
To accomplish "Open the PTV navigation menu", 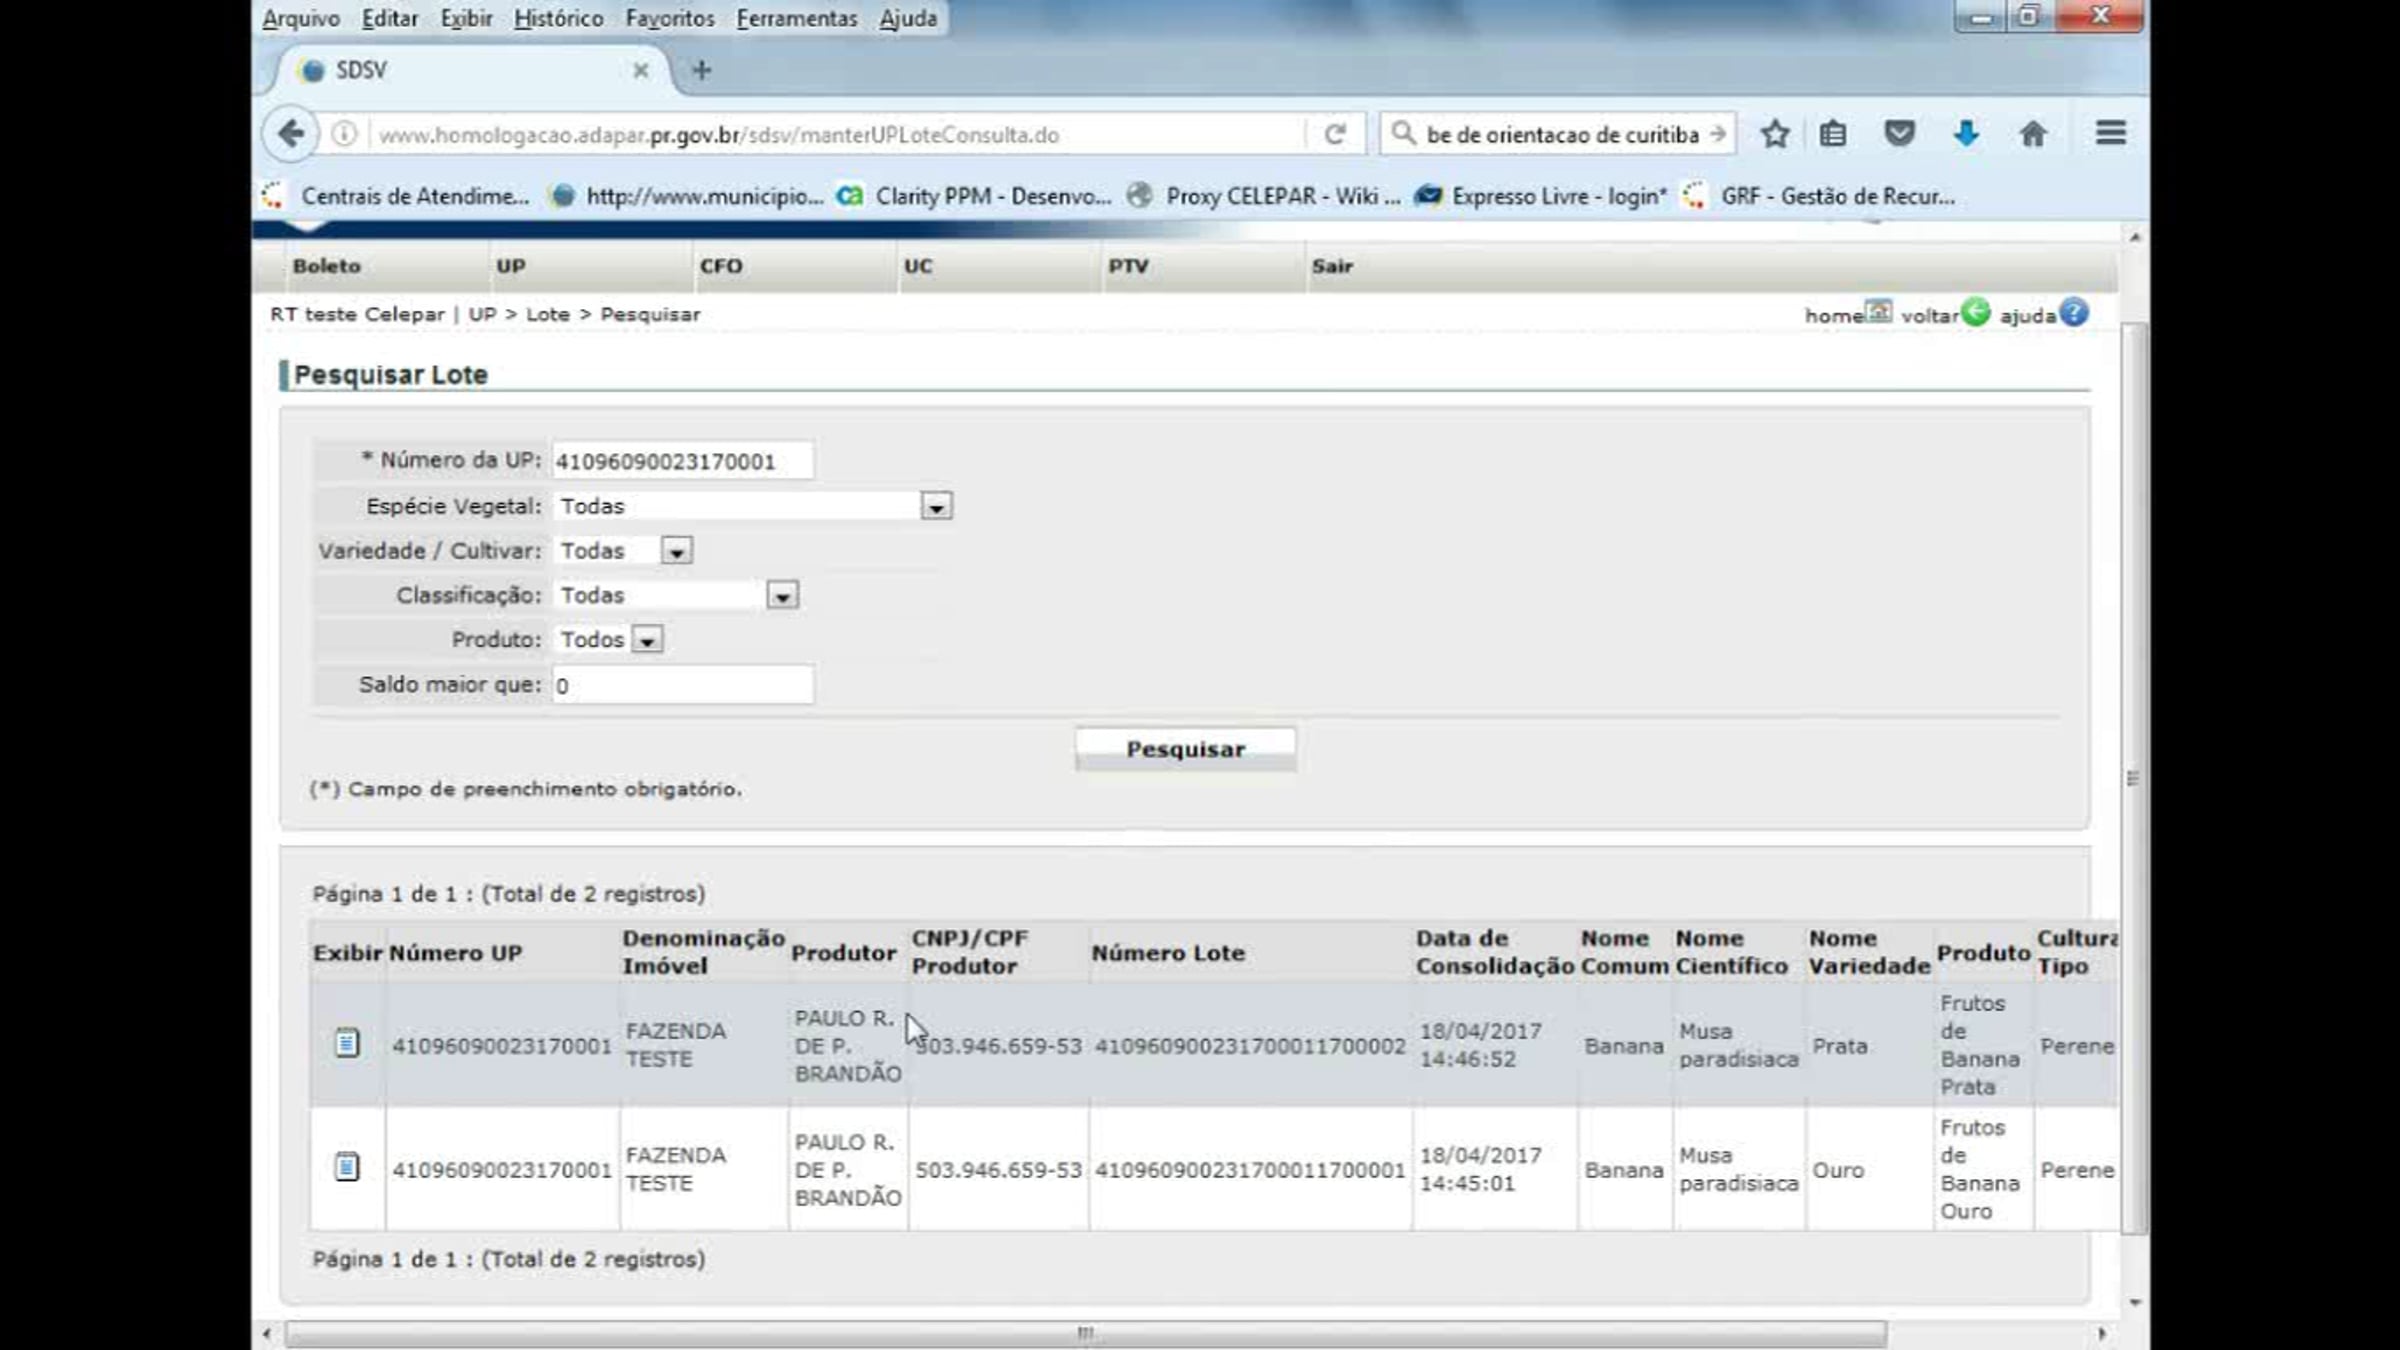I will [x=1128, y=266].
